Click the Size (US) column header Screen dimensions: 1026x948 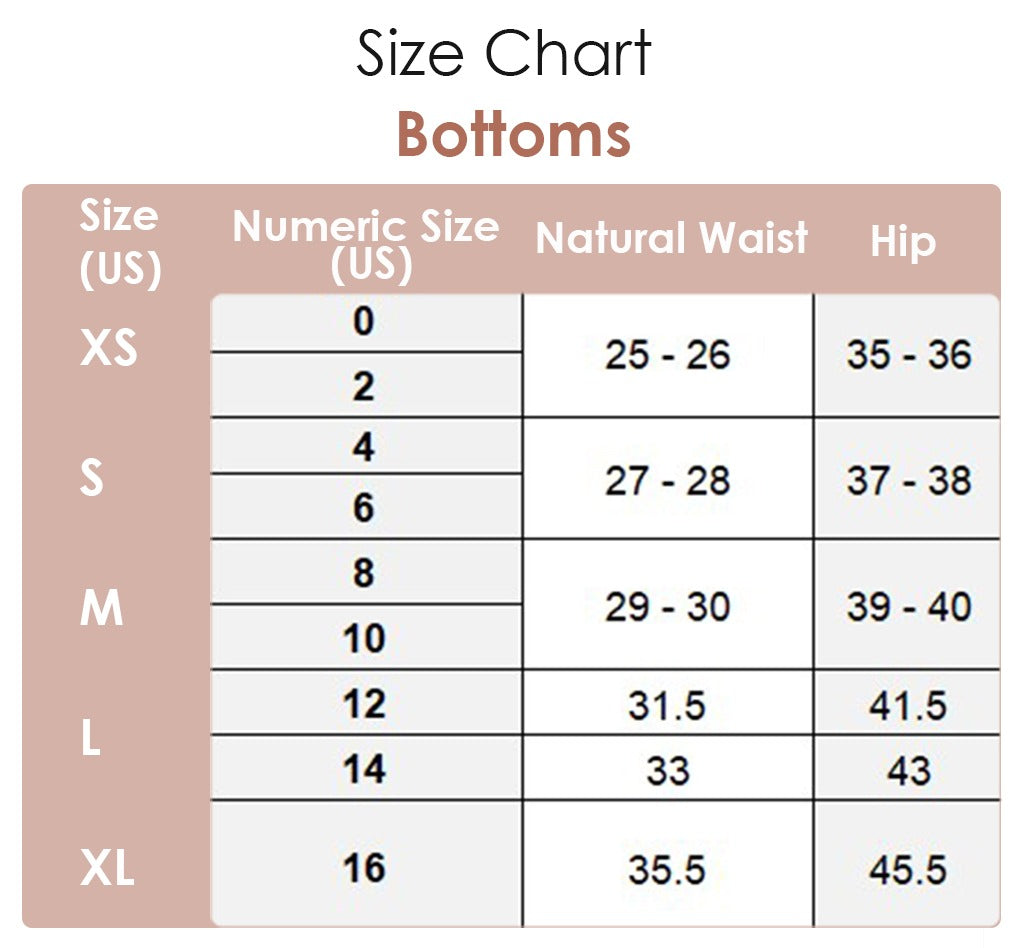pos(120,243)
